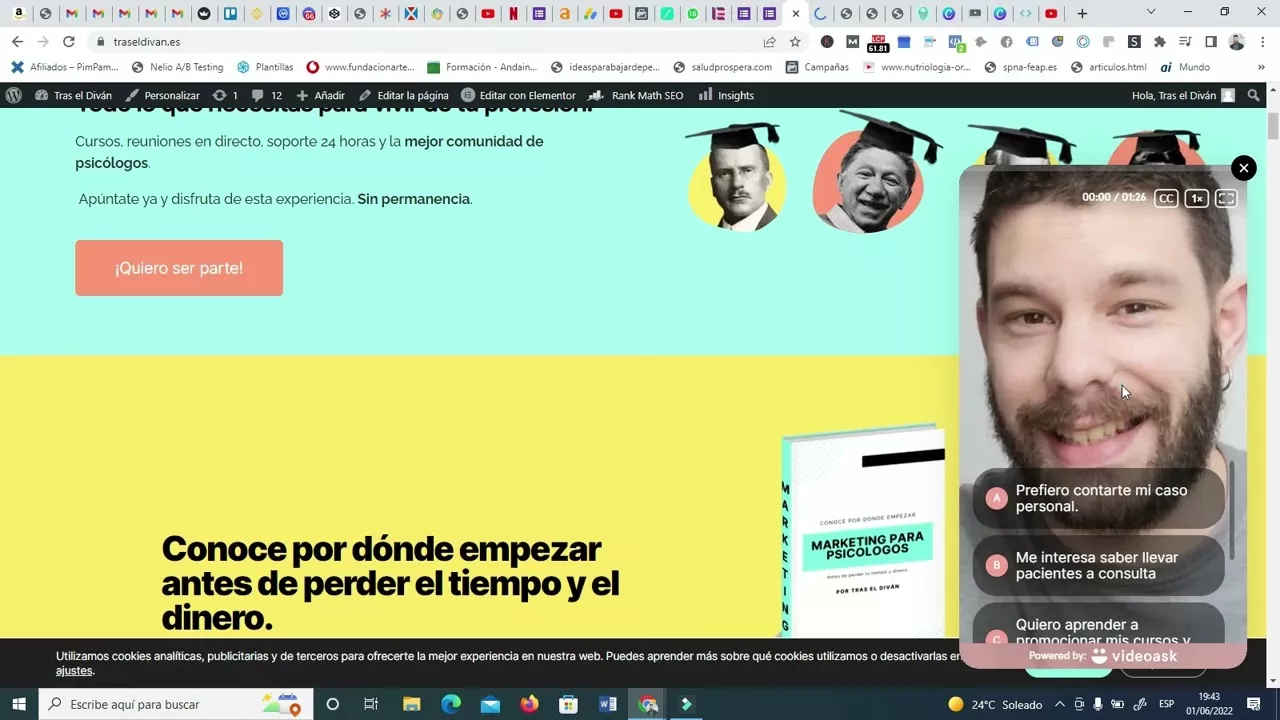Click the WordPress admin bar search icon

[x=1254, y=95]
